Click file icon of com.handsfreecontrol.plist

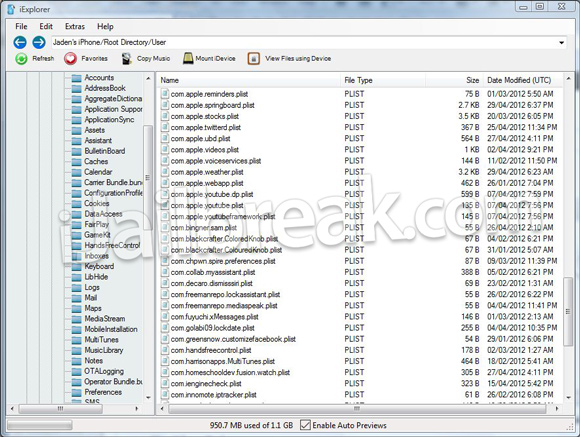pos(165,350)
